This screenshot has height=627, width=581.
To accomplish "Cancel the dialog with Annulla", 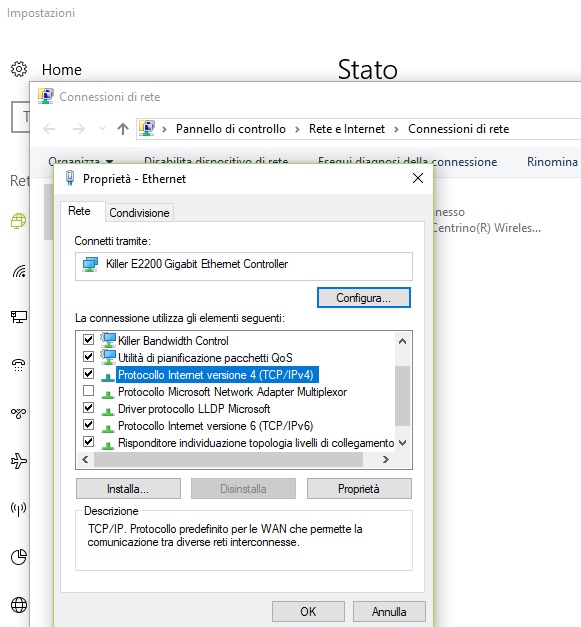I will coord(389,611).
